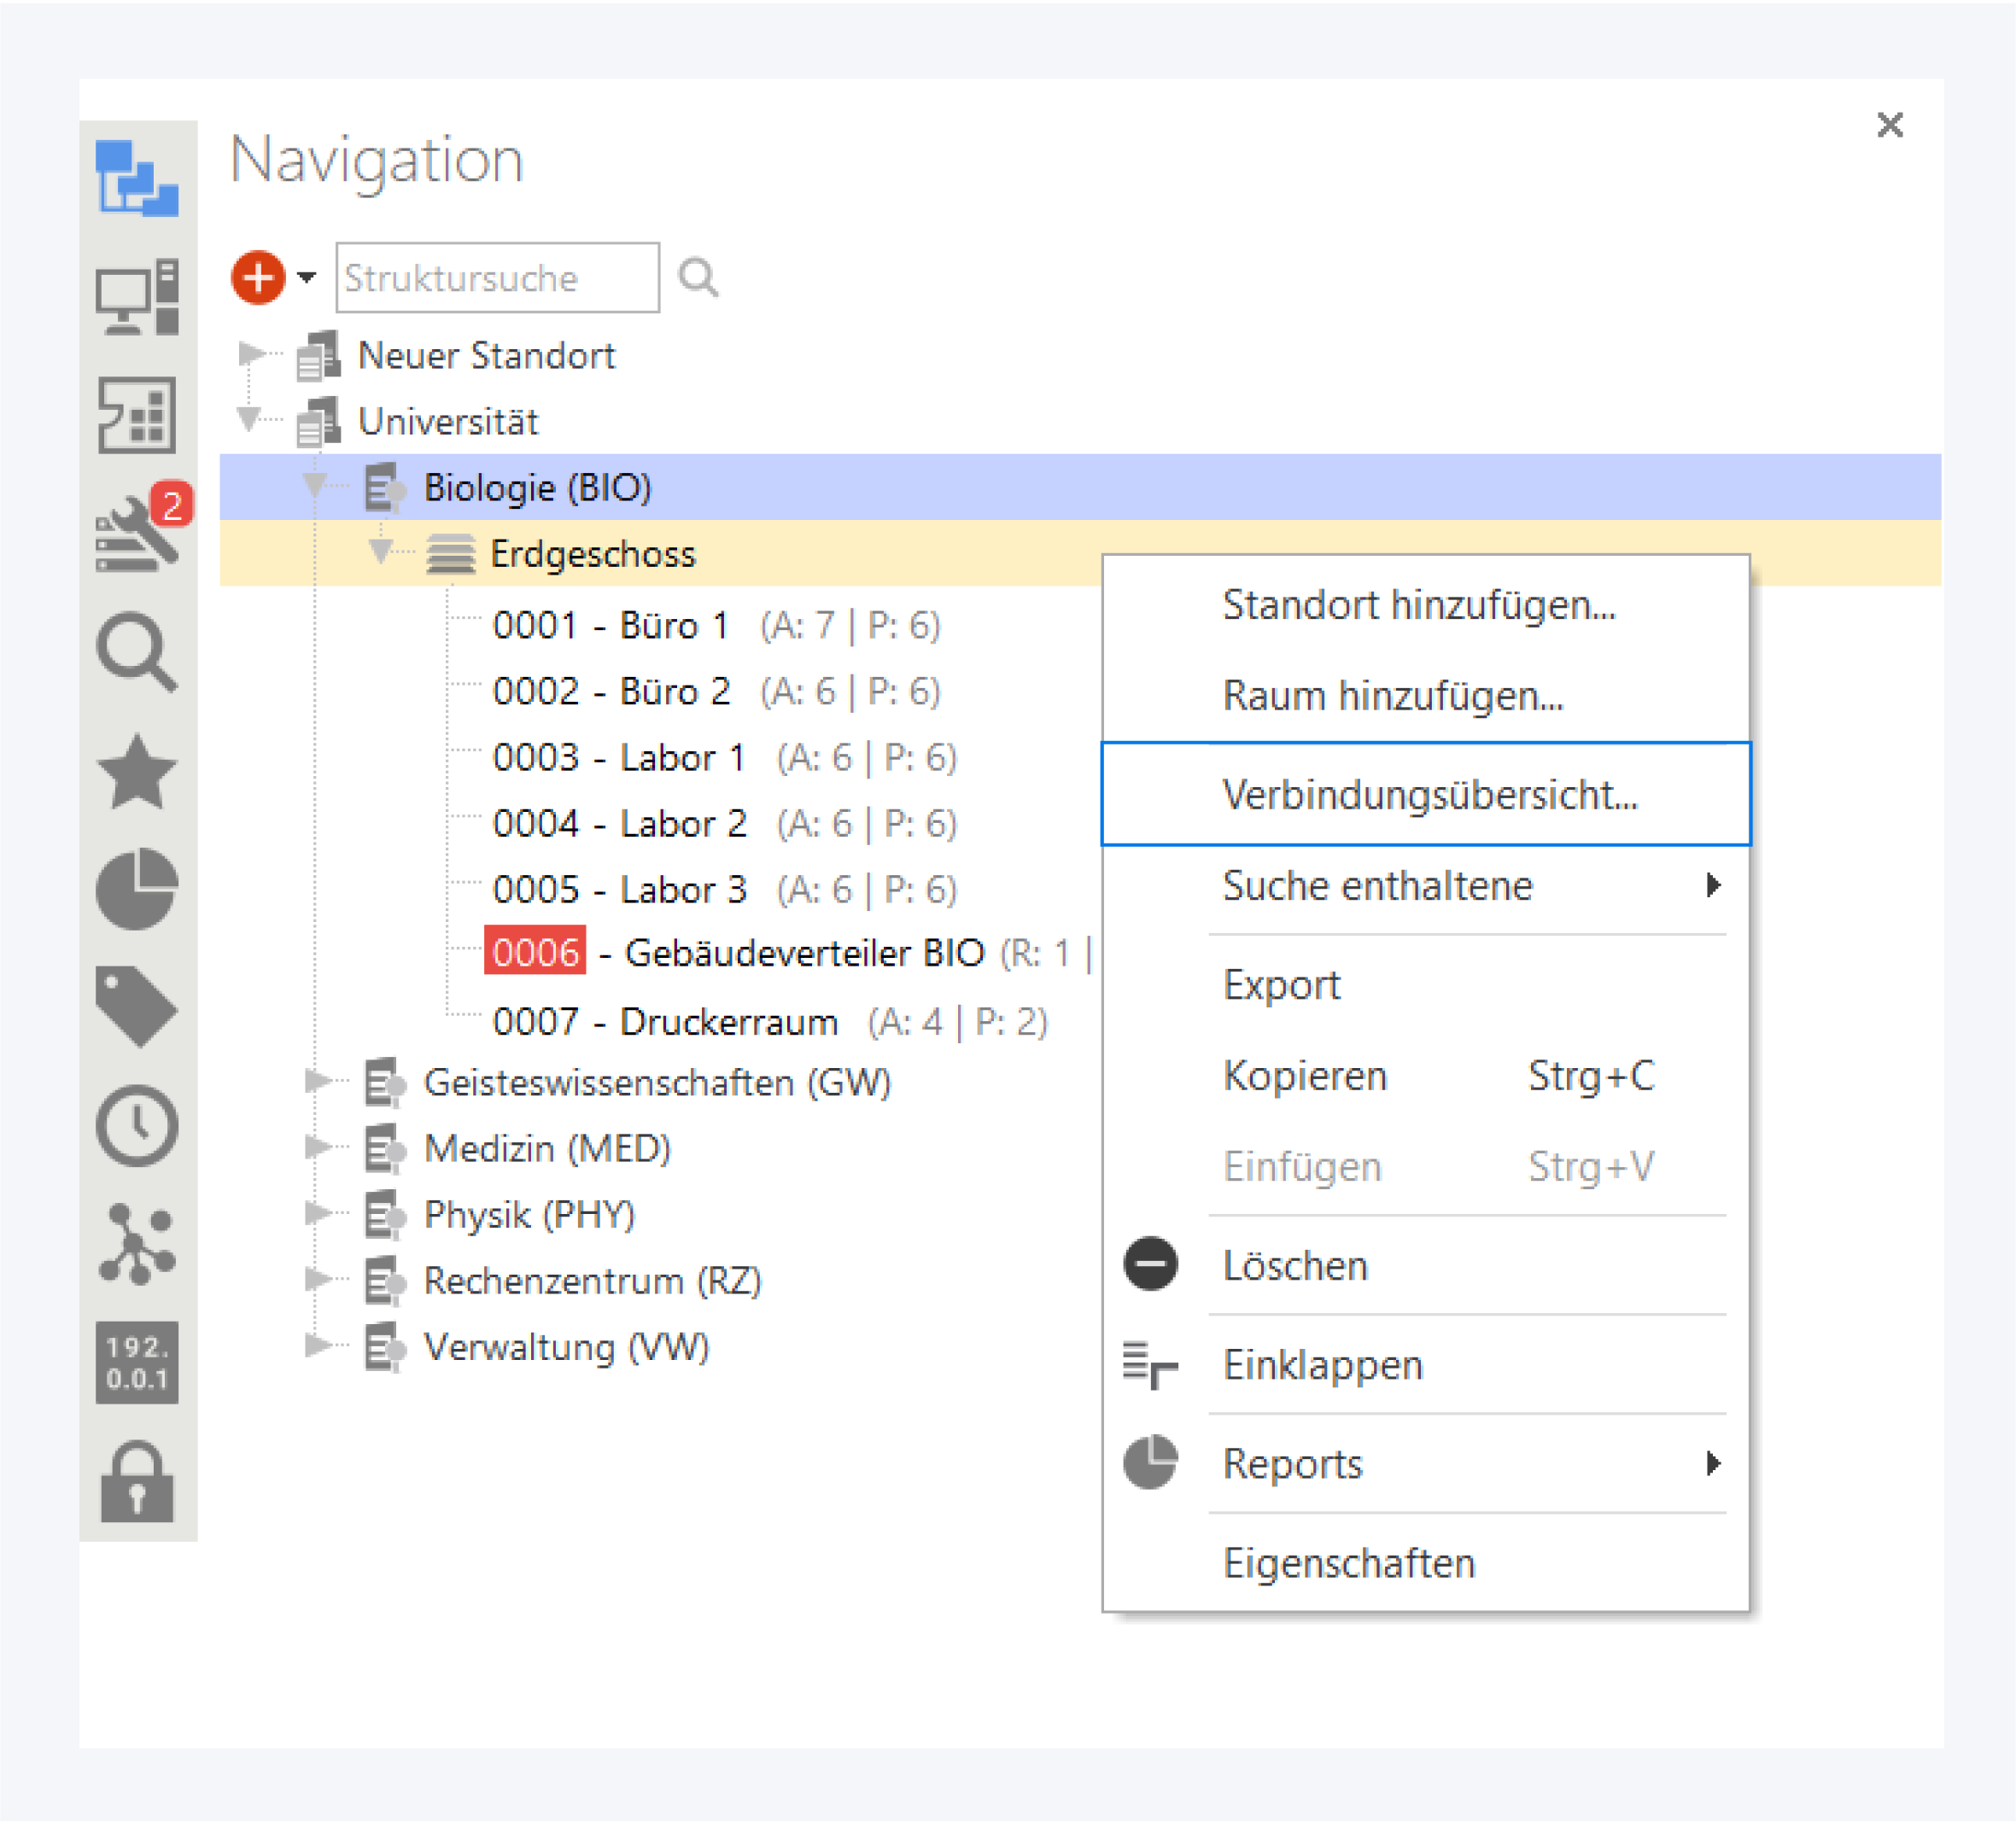Expand the Neuer Standort tree node

pos(250,354)
